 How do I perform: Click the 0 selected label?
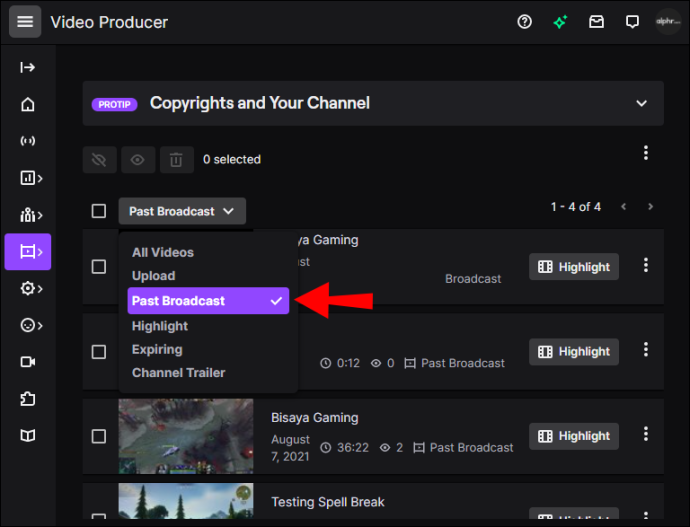pyautogui.click(x=232, y=159)
